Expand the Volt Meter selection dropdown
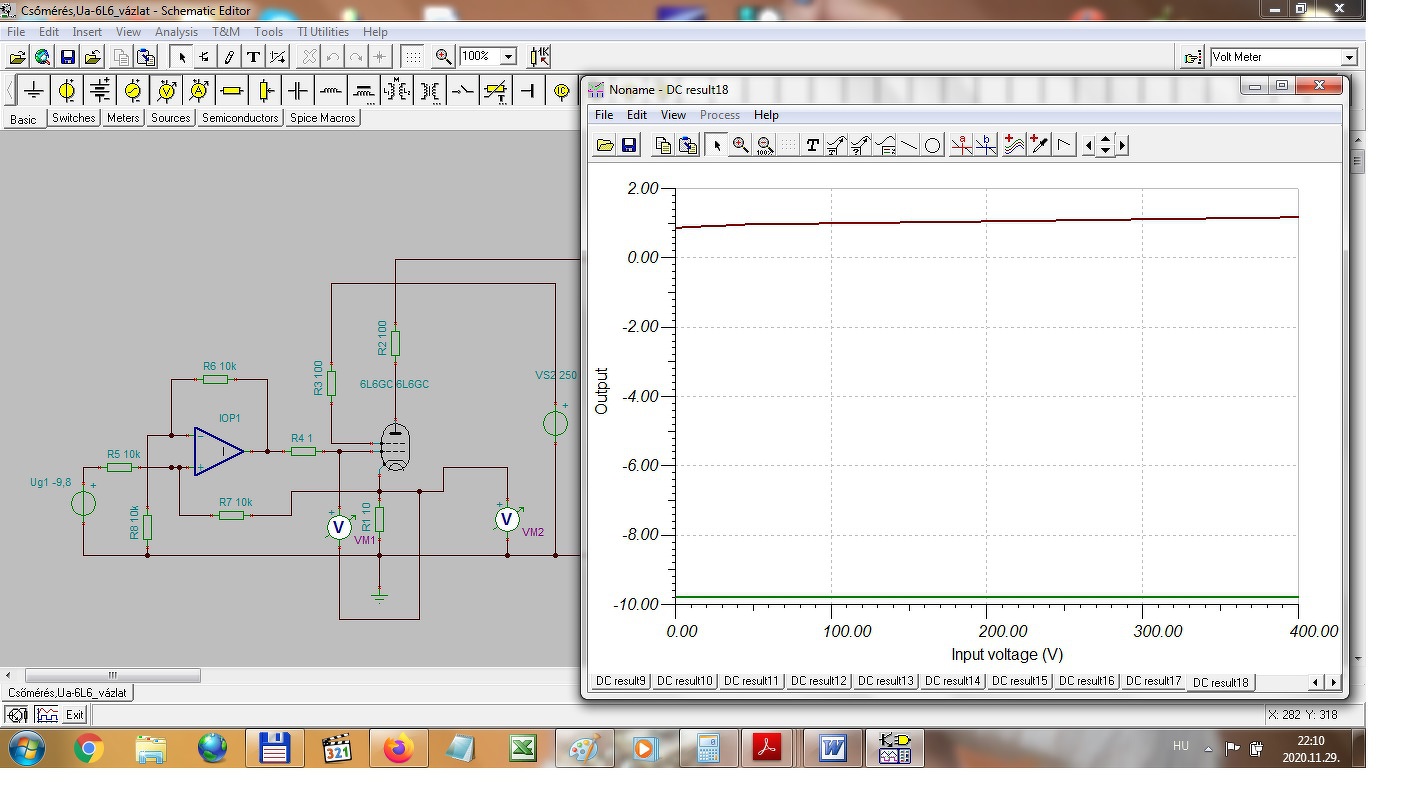The width and height of the screenshot is (1406, 786). 1349,58
